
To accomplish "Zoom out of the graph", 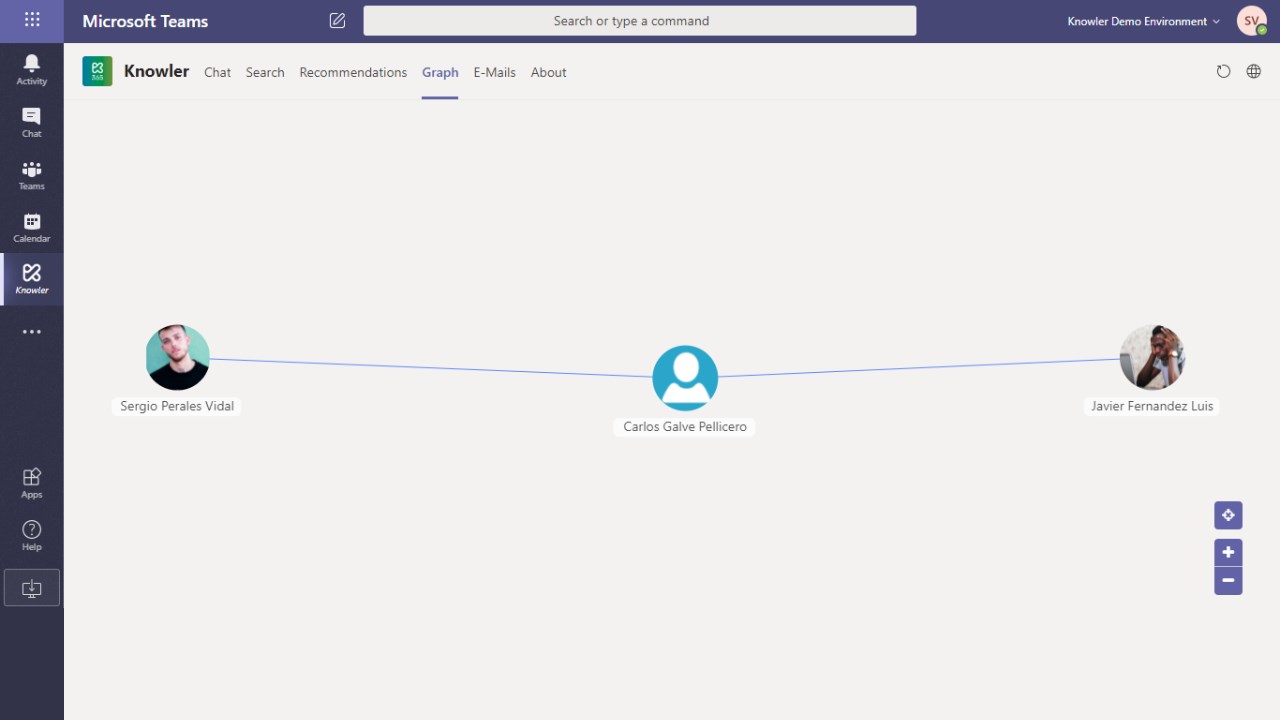I will pos(1228,580).
